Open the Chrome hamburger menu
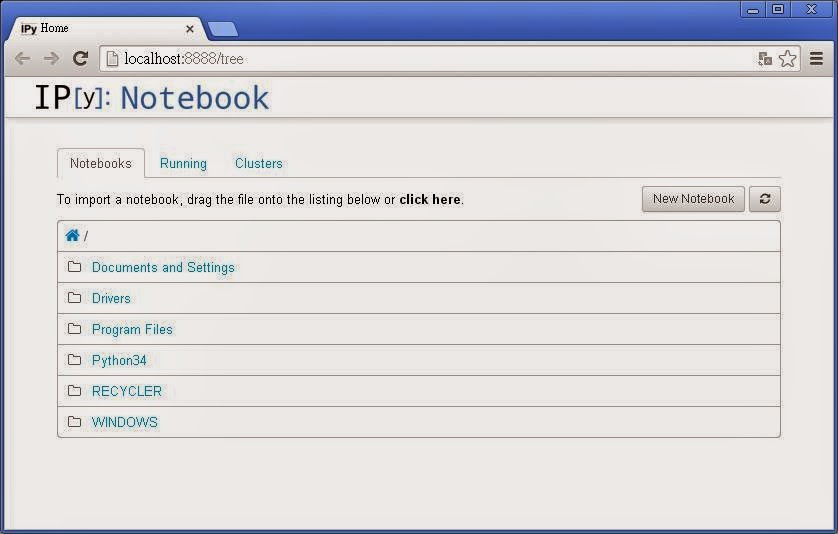Viewport: 838px width, 534px height. [x=816, y=58]
